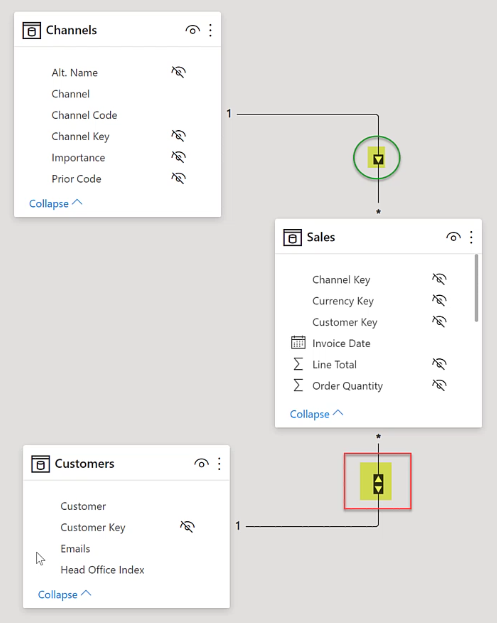
Task: Click the Line Total sigma icon
Action: coord(298,364)
